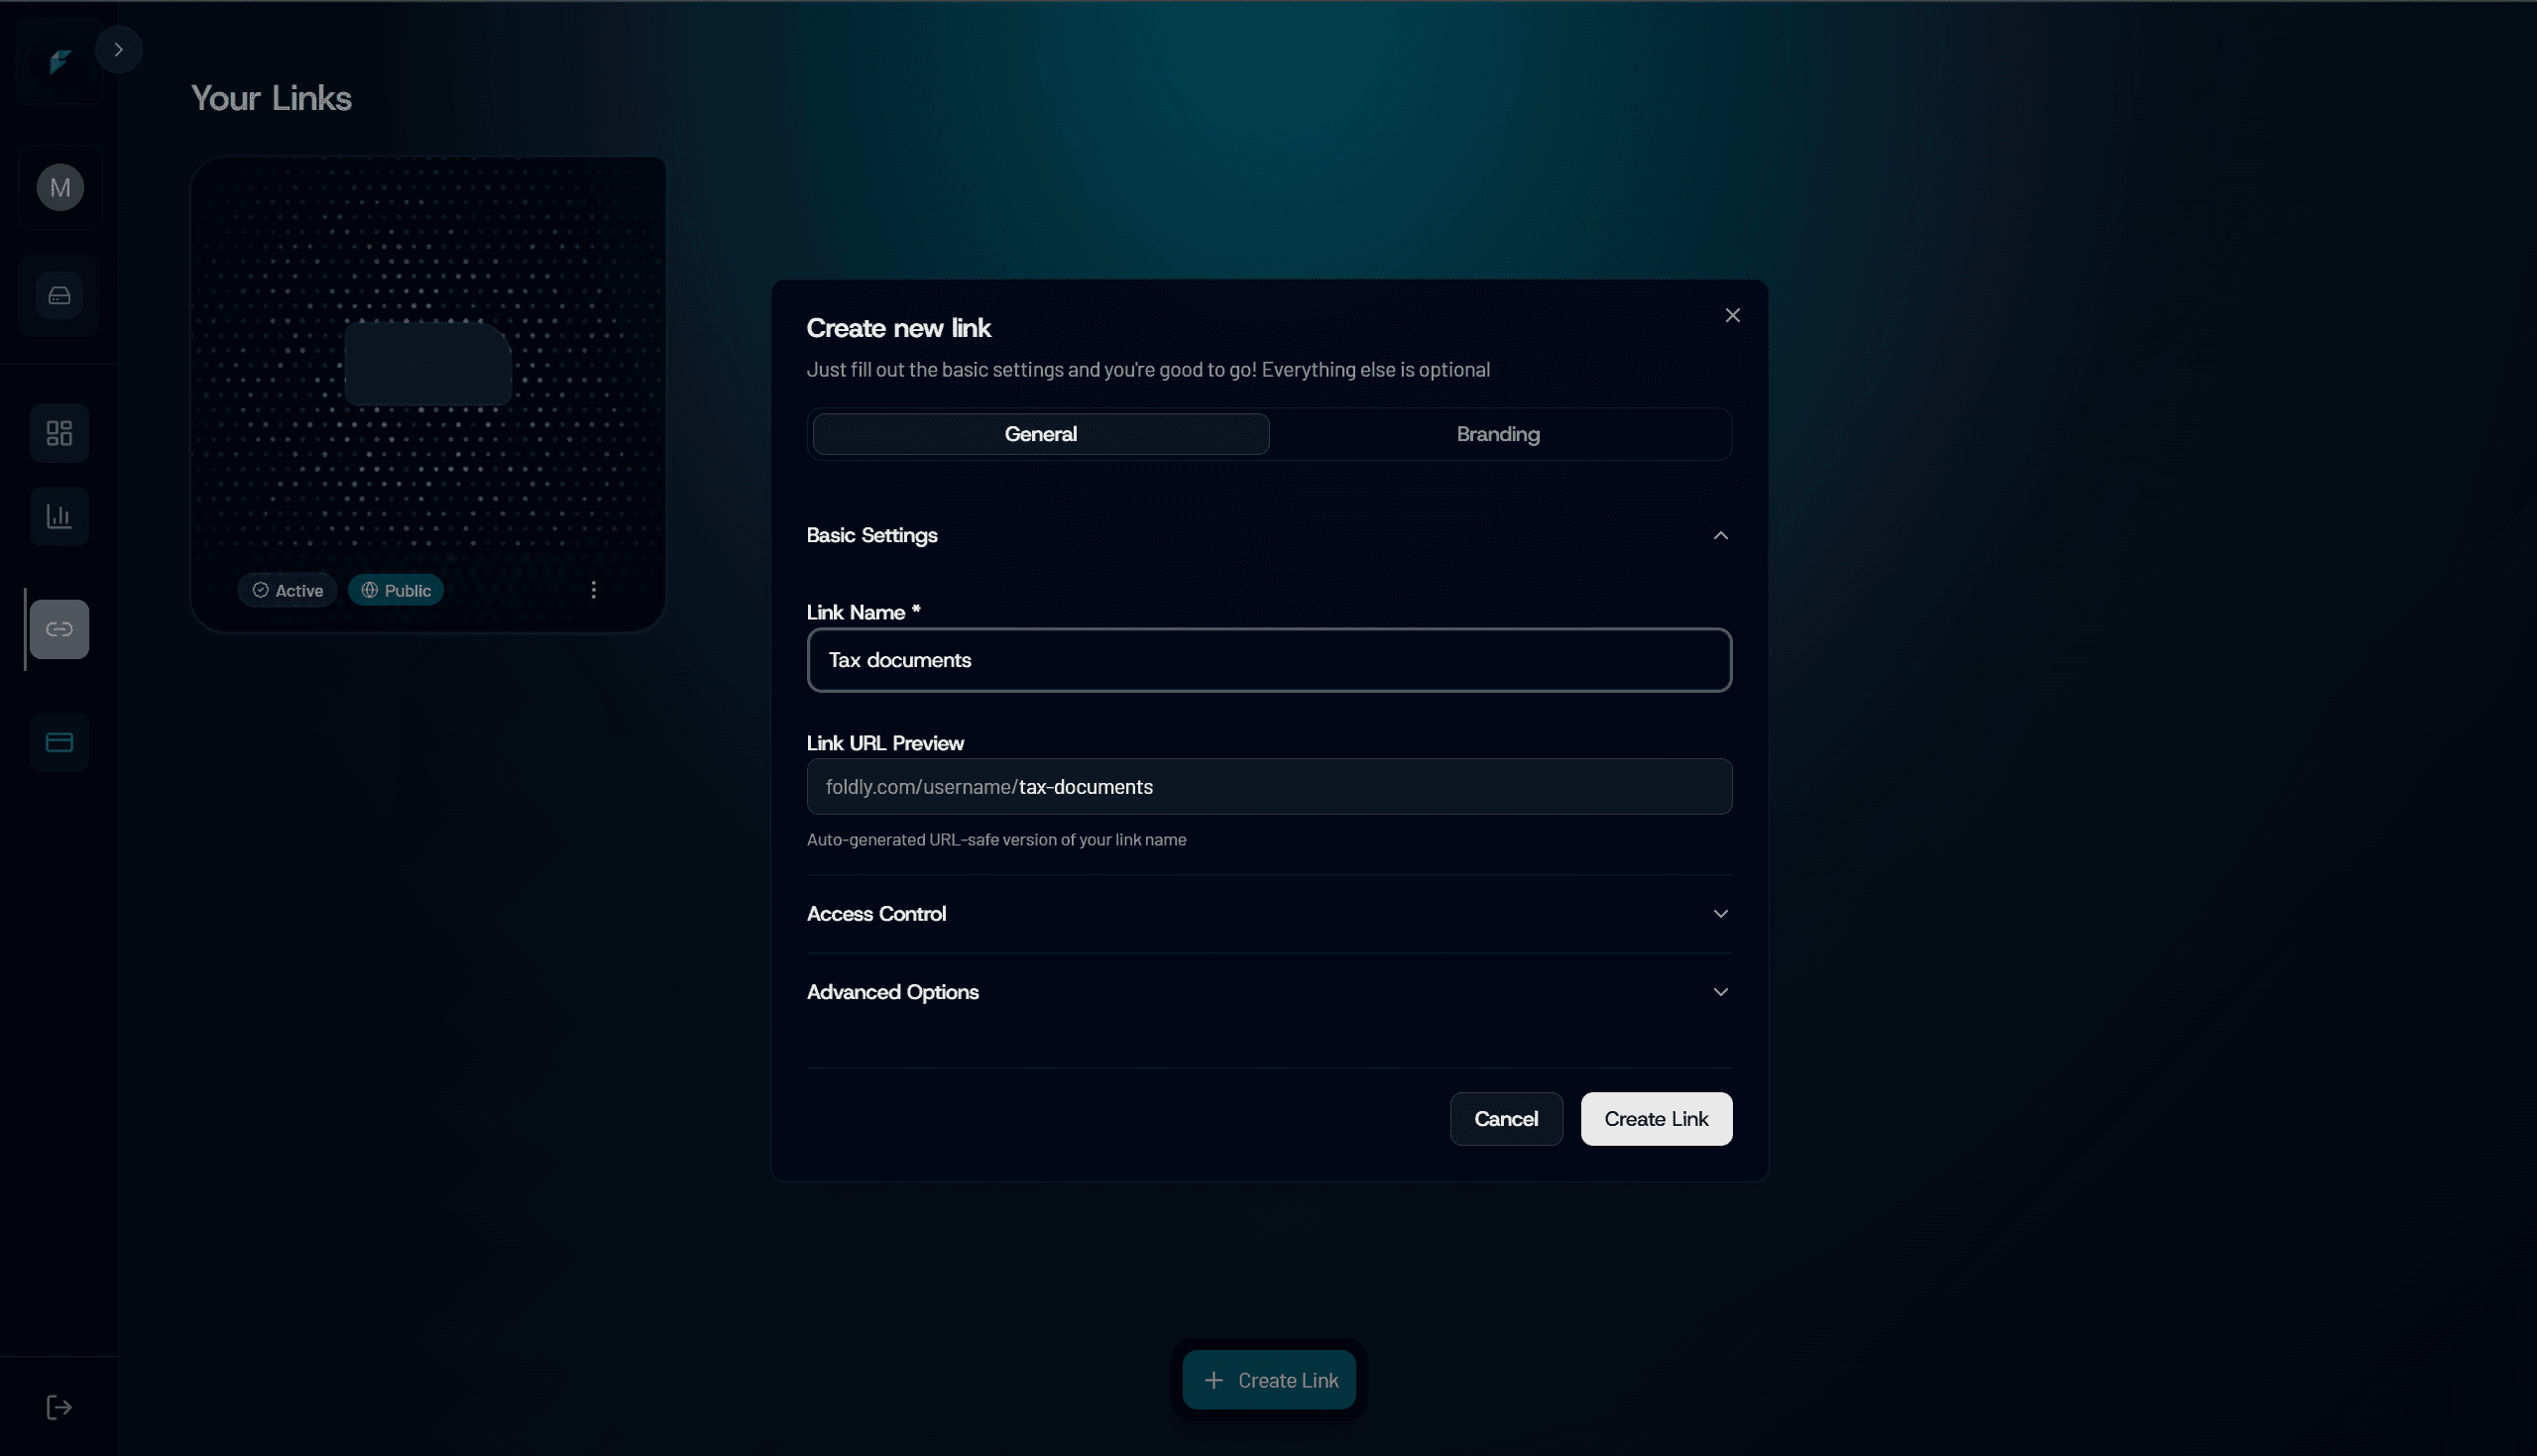Select the links chain sidebar icon
Image resolution: width=2537 pixels, height=1456 pixels.
pyautogui.click(x=60, y=629)
